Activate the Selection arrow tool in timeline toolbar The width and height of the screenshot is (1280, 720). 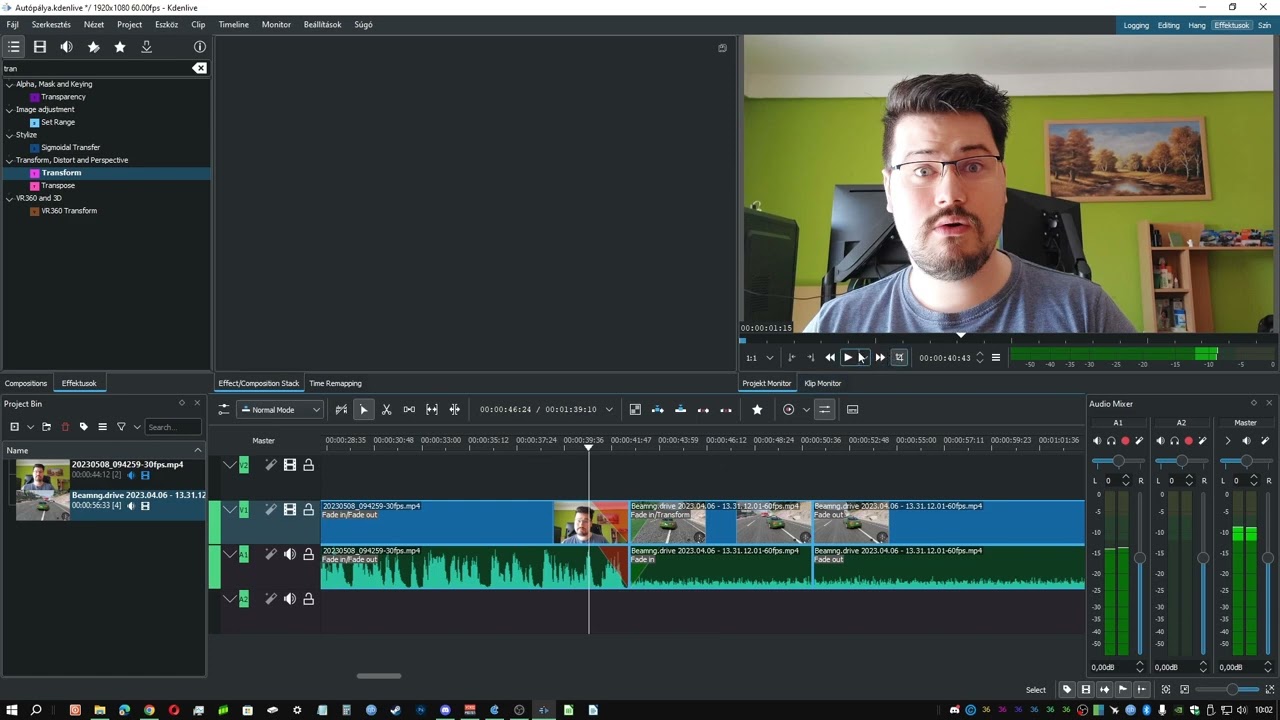364,409
